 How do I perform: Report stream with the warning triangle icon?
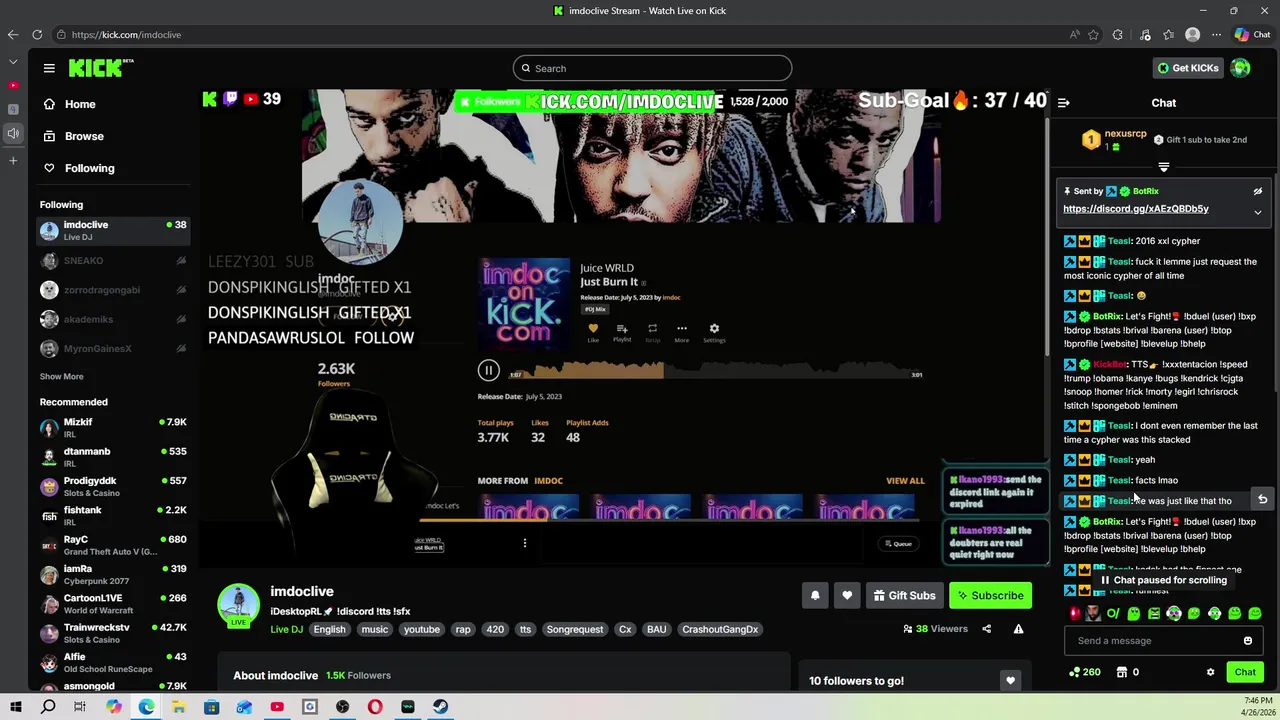tap(1018, 629)
